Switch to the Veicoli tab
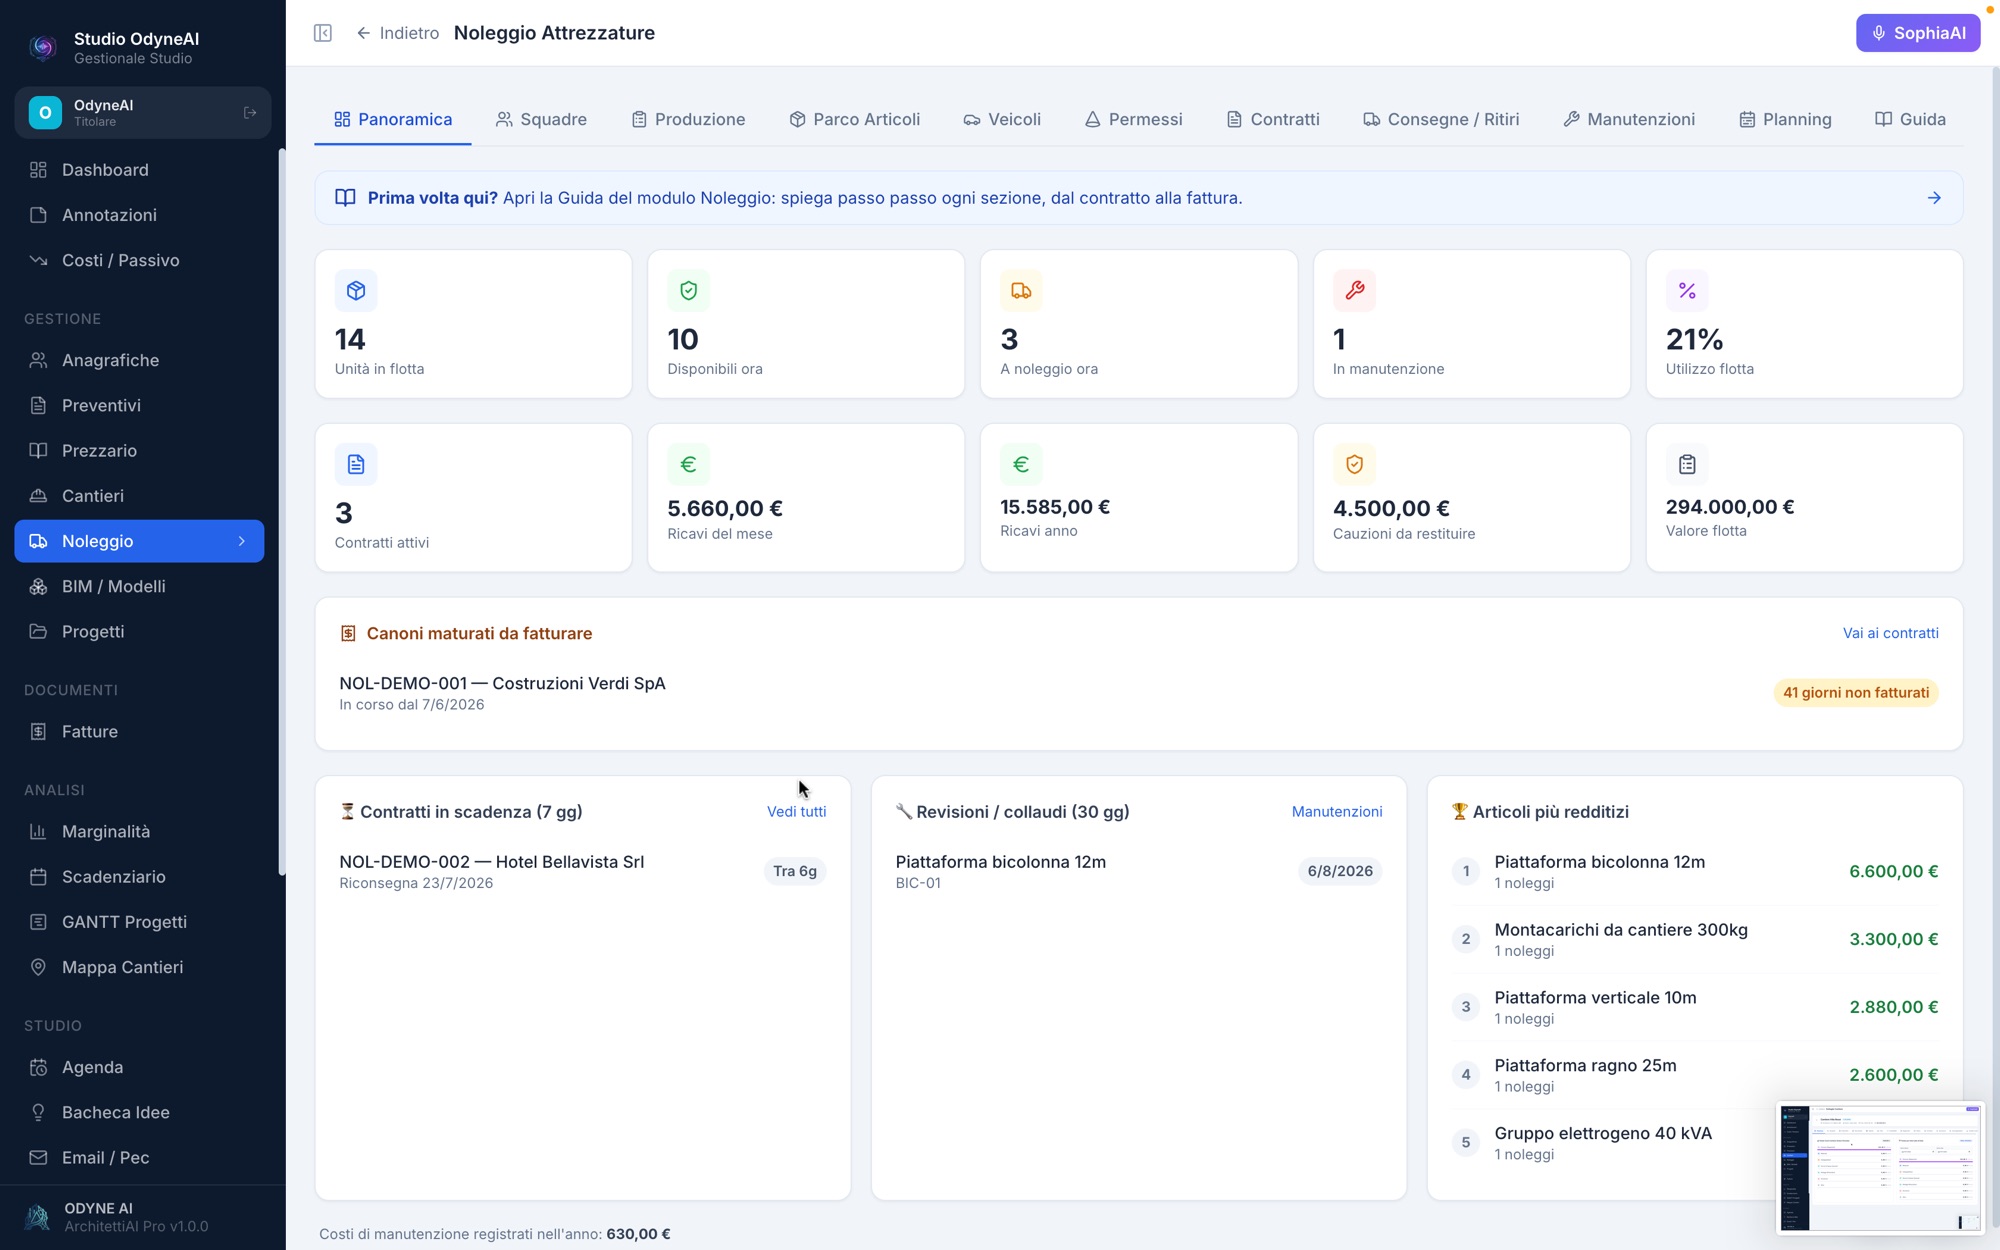Image resolution: width=2000 pixels, height=1250 pixels. 1002,119
